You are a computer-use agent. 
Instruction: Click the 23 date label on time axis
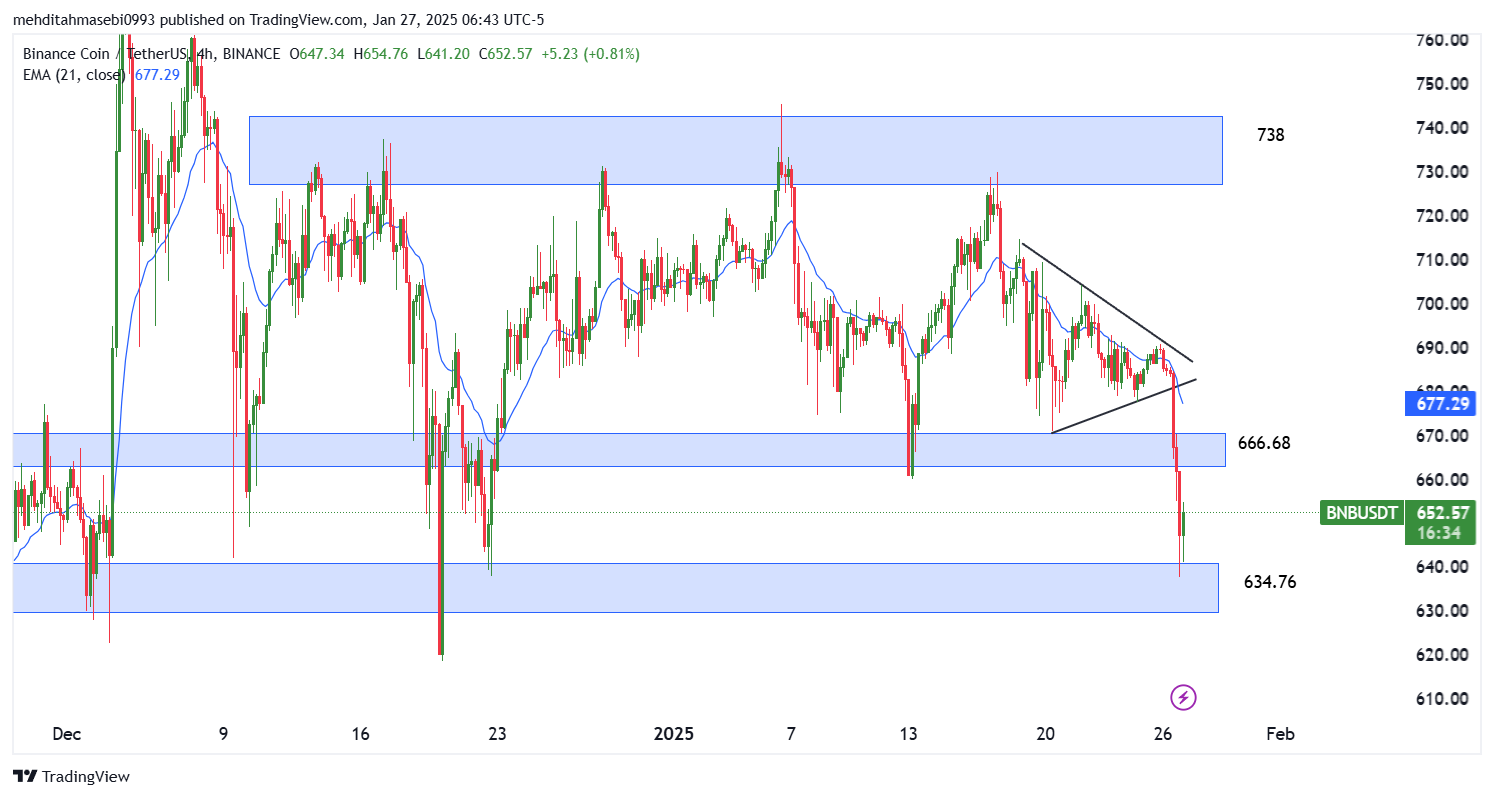497,734
